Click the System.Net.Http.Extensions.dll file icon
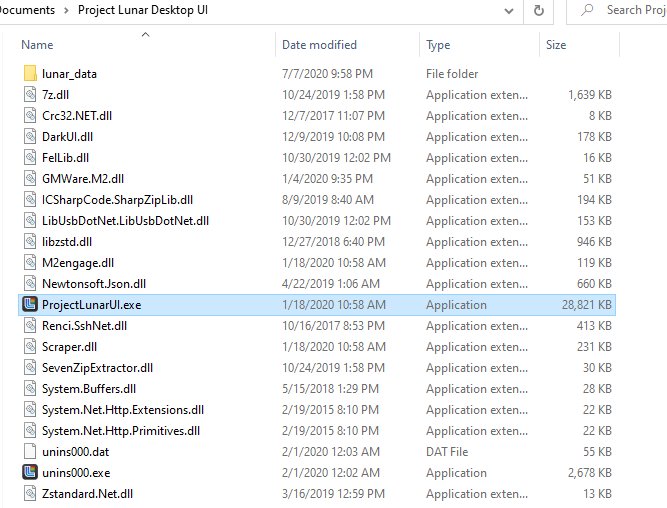 pyautogui.click(x=30, y=409)
